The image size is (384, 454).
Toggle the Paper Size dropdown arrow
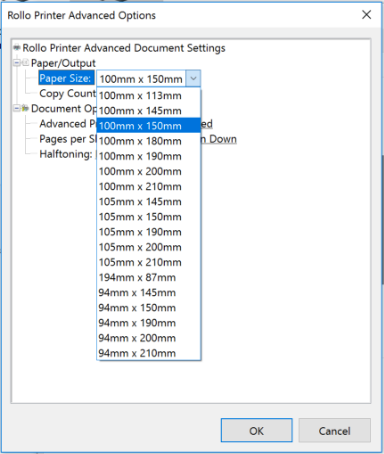tap(193, 79)
